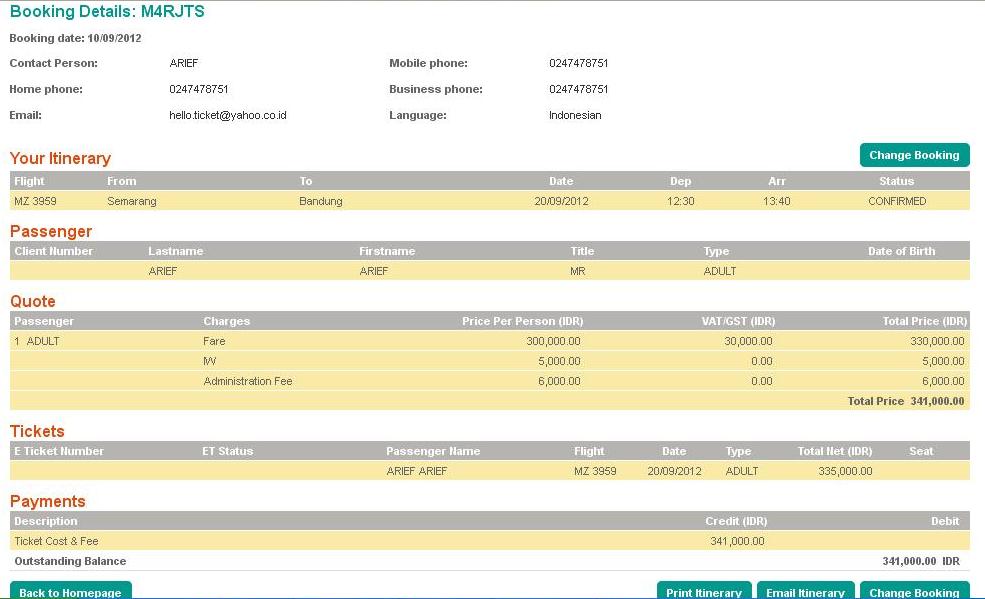Click the Administration Fee row label
This screenshot has width=985, height=599.
click(x=248, y=381)
